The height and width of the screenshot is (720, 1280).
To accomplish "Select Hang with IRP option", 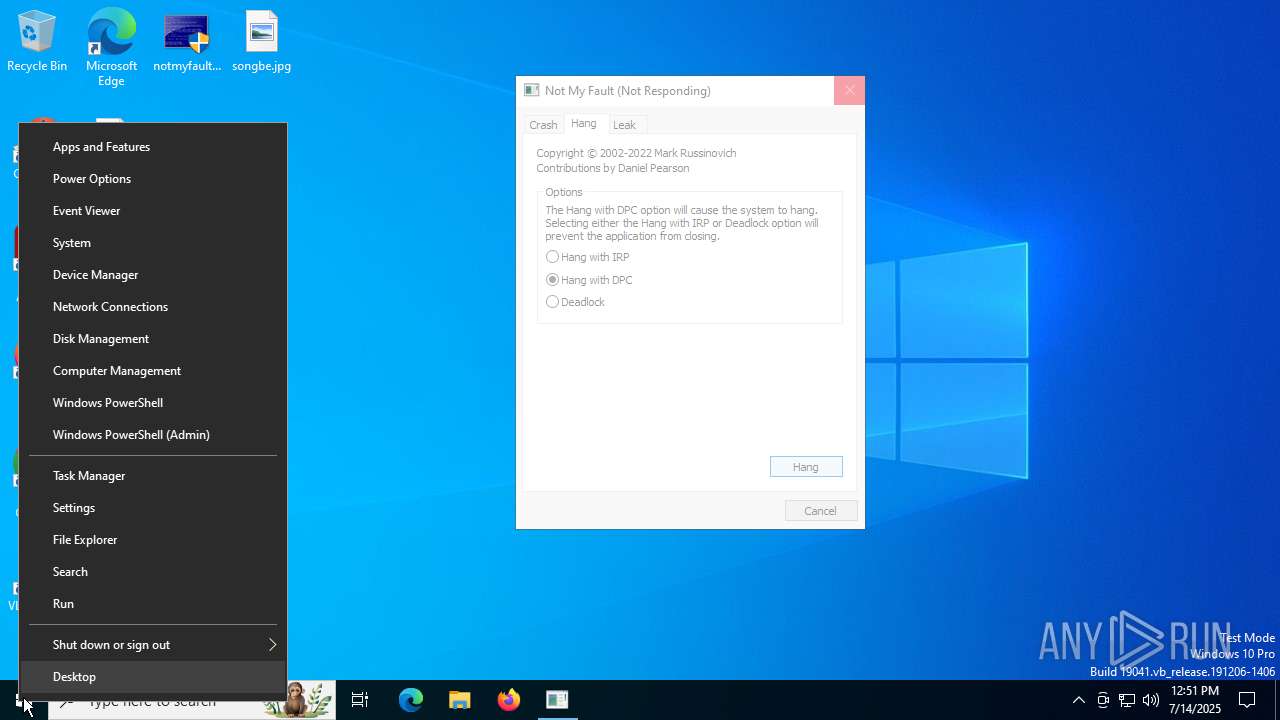I will coord(588,257).
